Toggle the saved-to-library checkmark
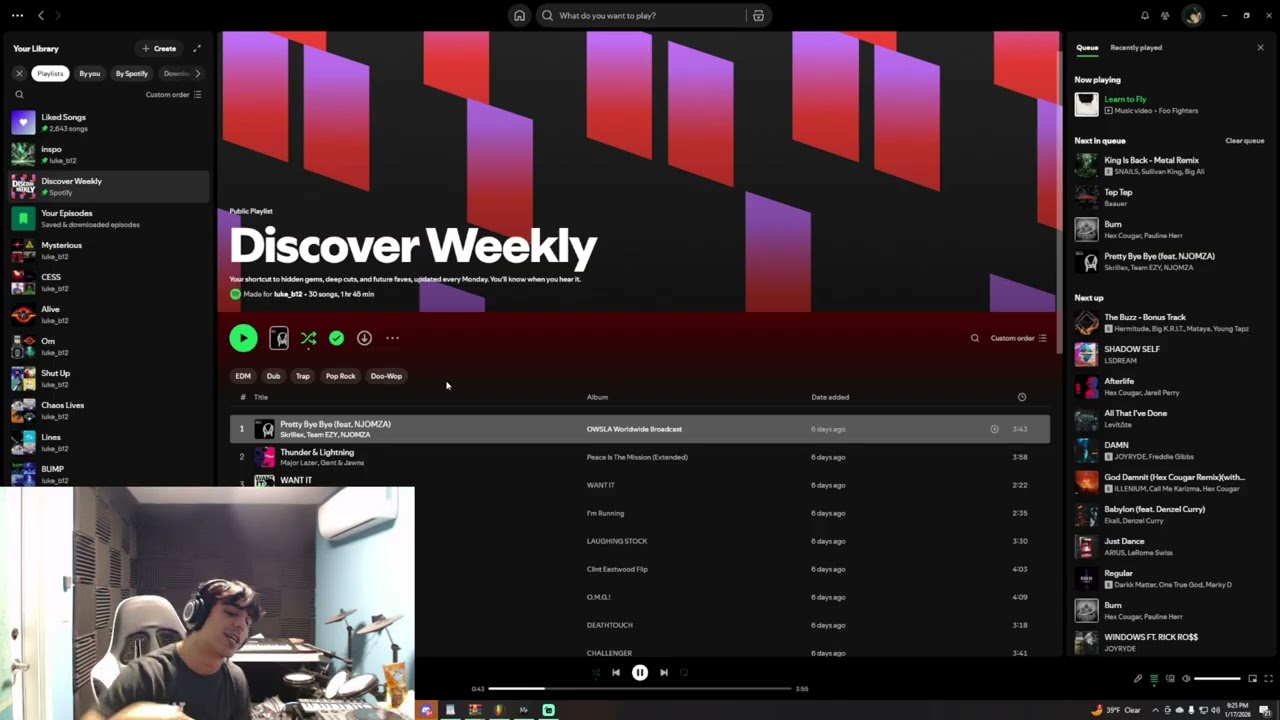 coord(336,338)
